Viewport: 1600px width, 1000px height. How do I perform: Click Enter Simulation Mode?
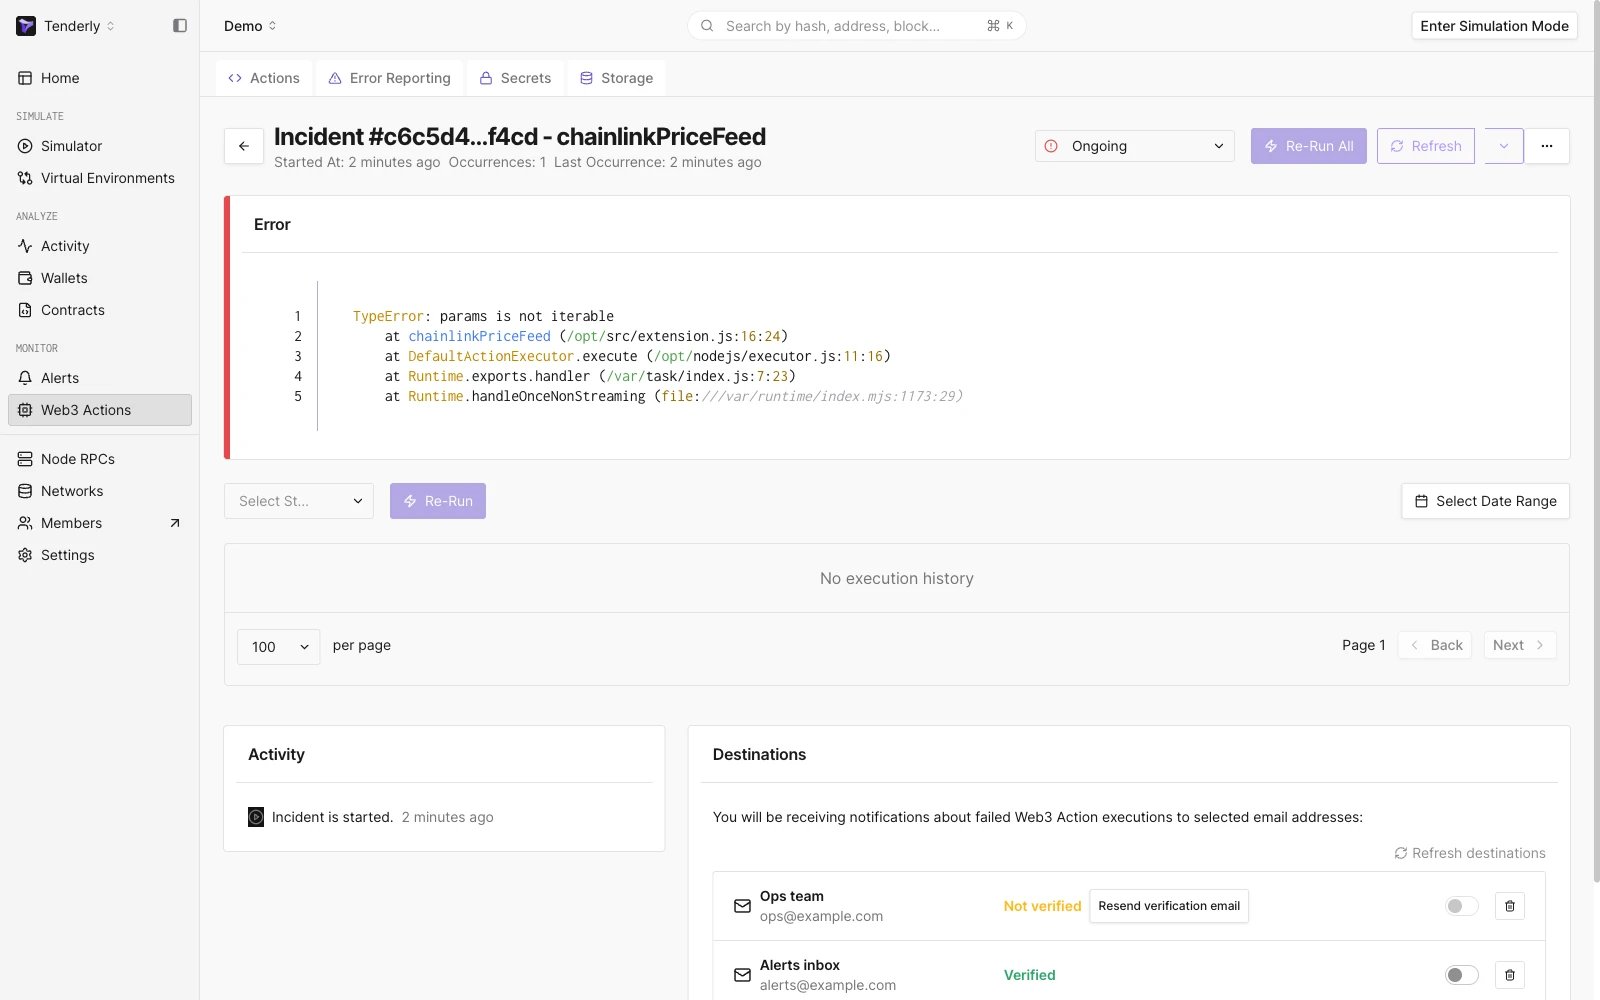1494,26
